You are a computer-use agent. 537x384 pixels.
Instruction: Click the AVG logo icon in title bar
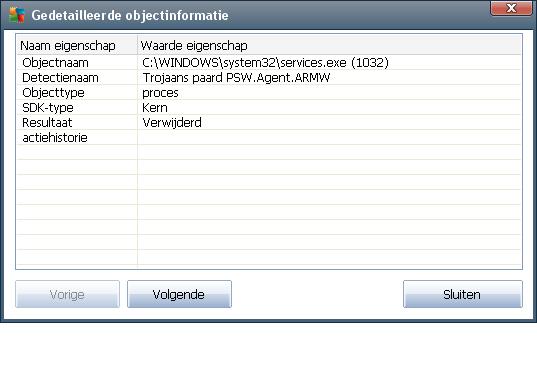point(17,15)
